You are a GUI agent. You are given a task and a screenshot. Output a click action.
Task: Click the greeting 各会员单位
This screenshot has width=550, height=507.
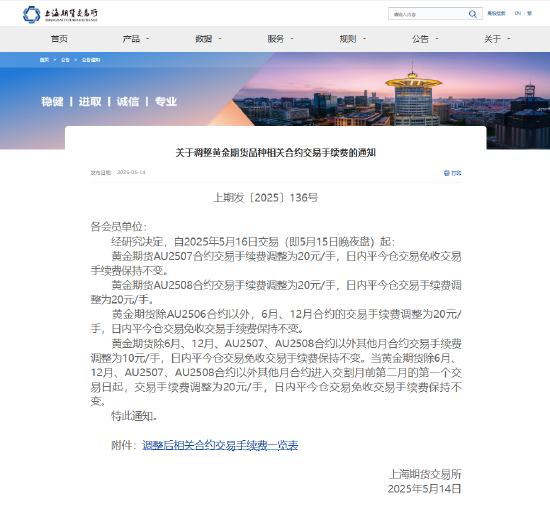coord(119,227)
